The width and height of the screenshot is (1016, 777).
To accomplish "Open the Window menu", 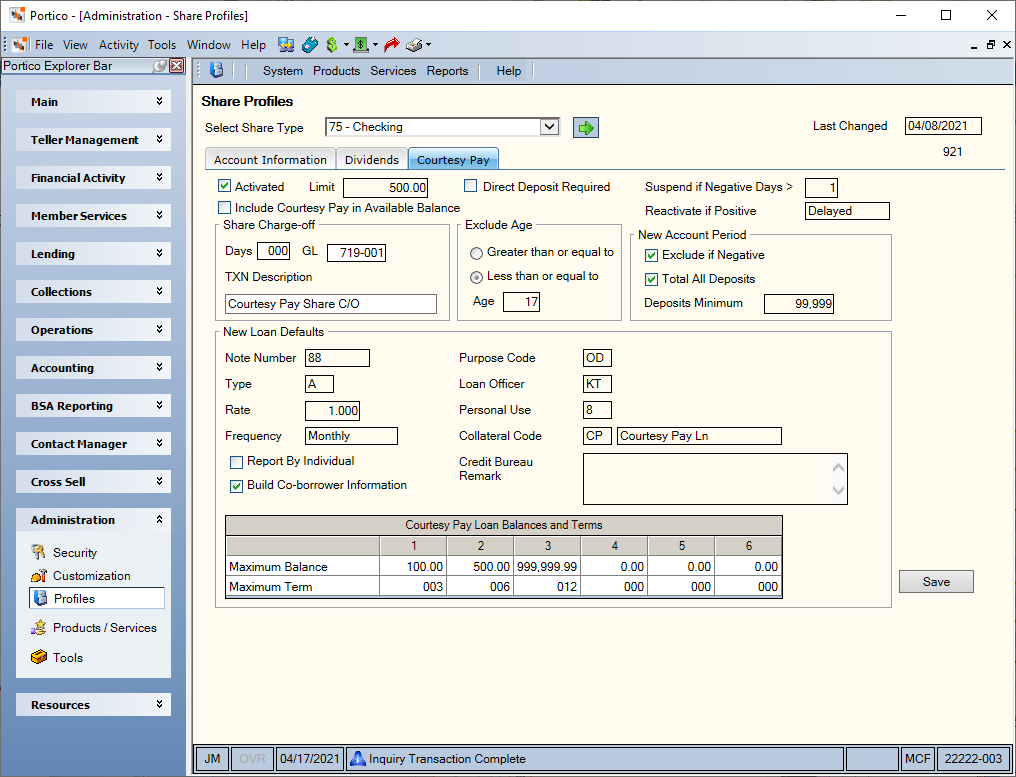I will point(209,45).
